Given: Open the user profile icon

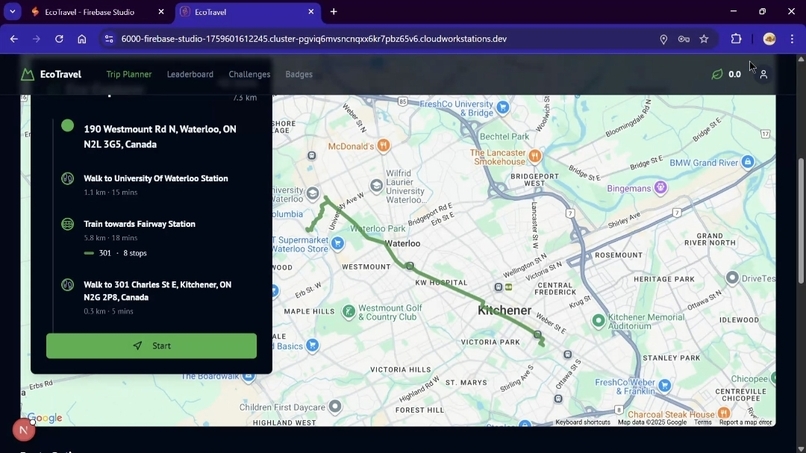Looking at the screenshot, I should 763,75.
